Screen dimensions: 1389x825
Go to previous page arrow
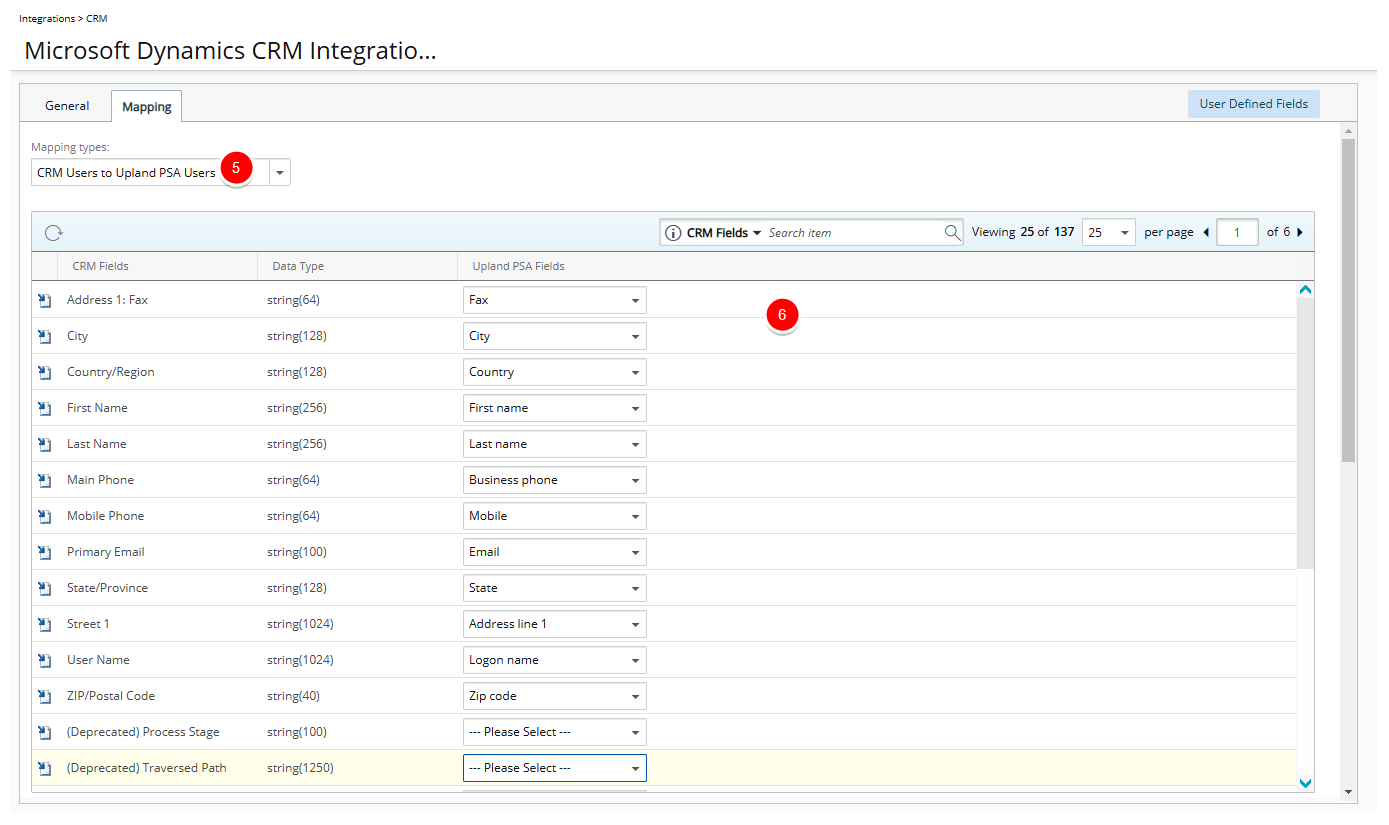(x=1206, y=232)
